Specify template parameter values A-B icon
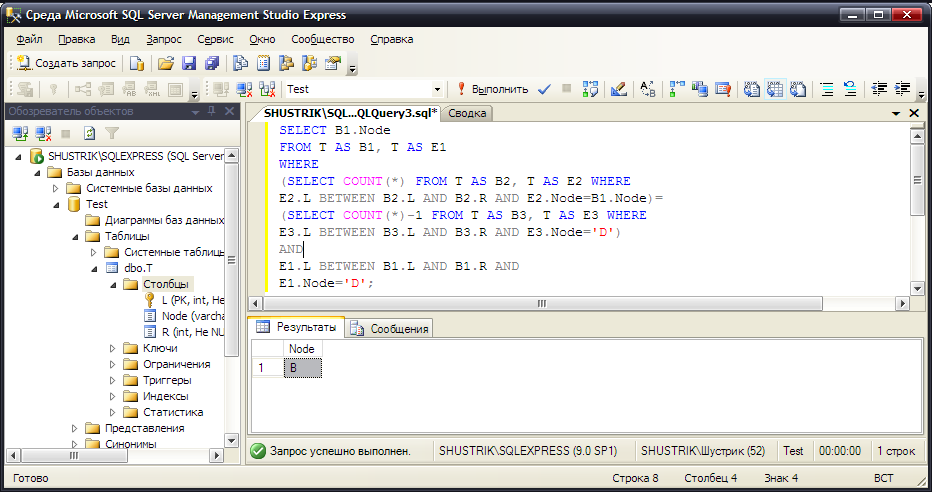The image size is (932, 492). [647, 89]
